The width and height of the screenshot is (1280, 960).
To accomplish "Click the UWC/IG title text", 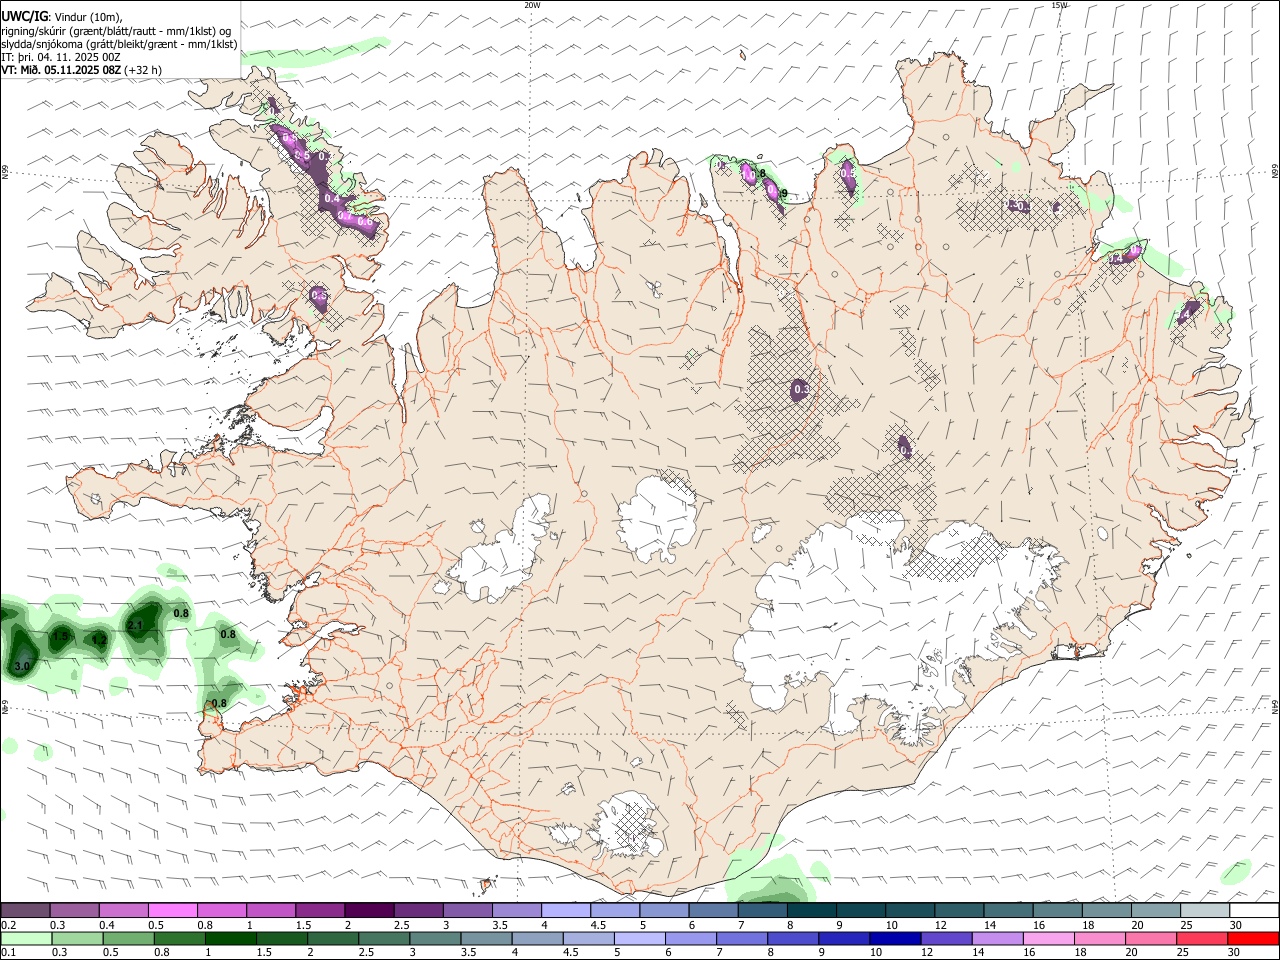I will [x=24, y=17].
